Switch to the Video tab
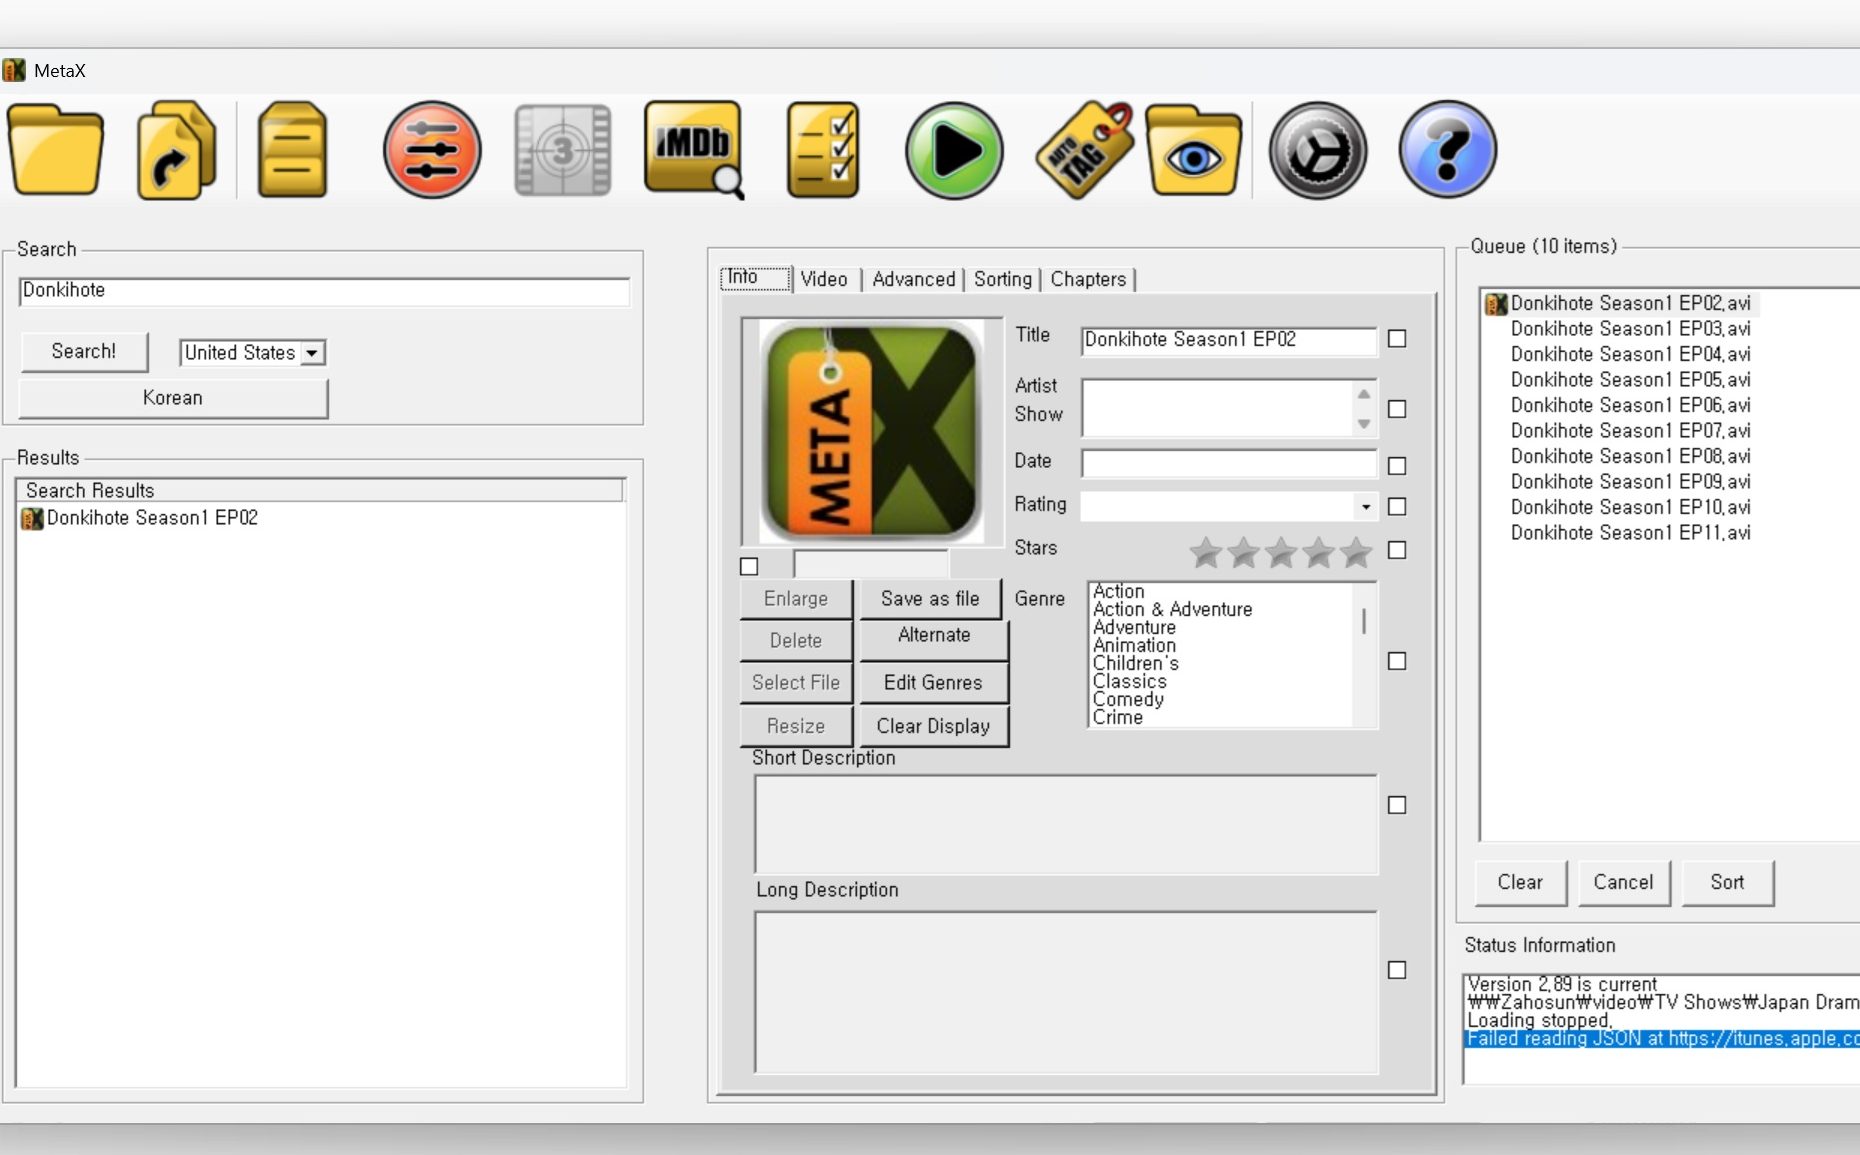The width and height of the screenshot is (1860, 1155). tap(824, 280)
